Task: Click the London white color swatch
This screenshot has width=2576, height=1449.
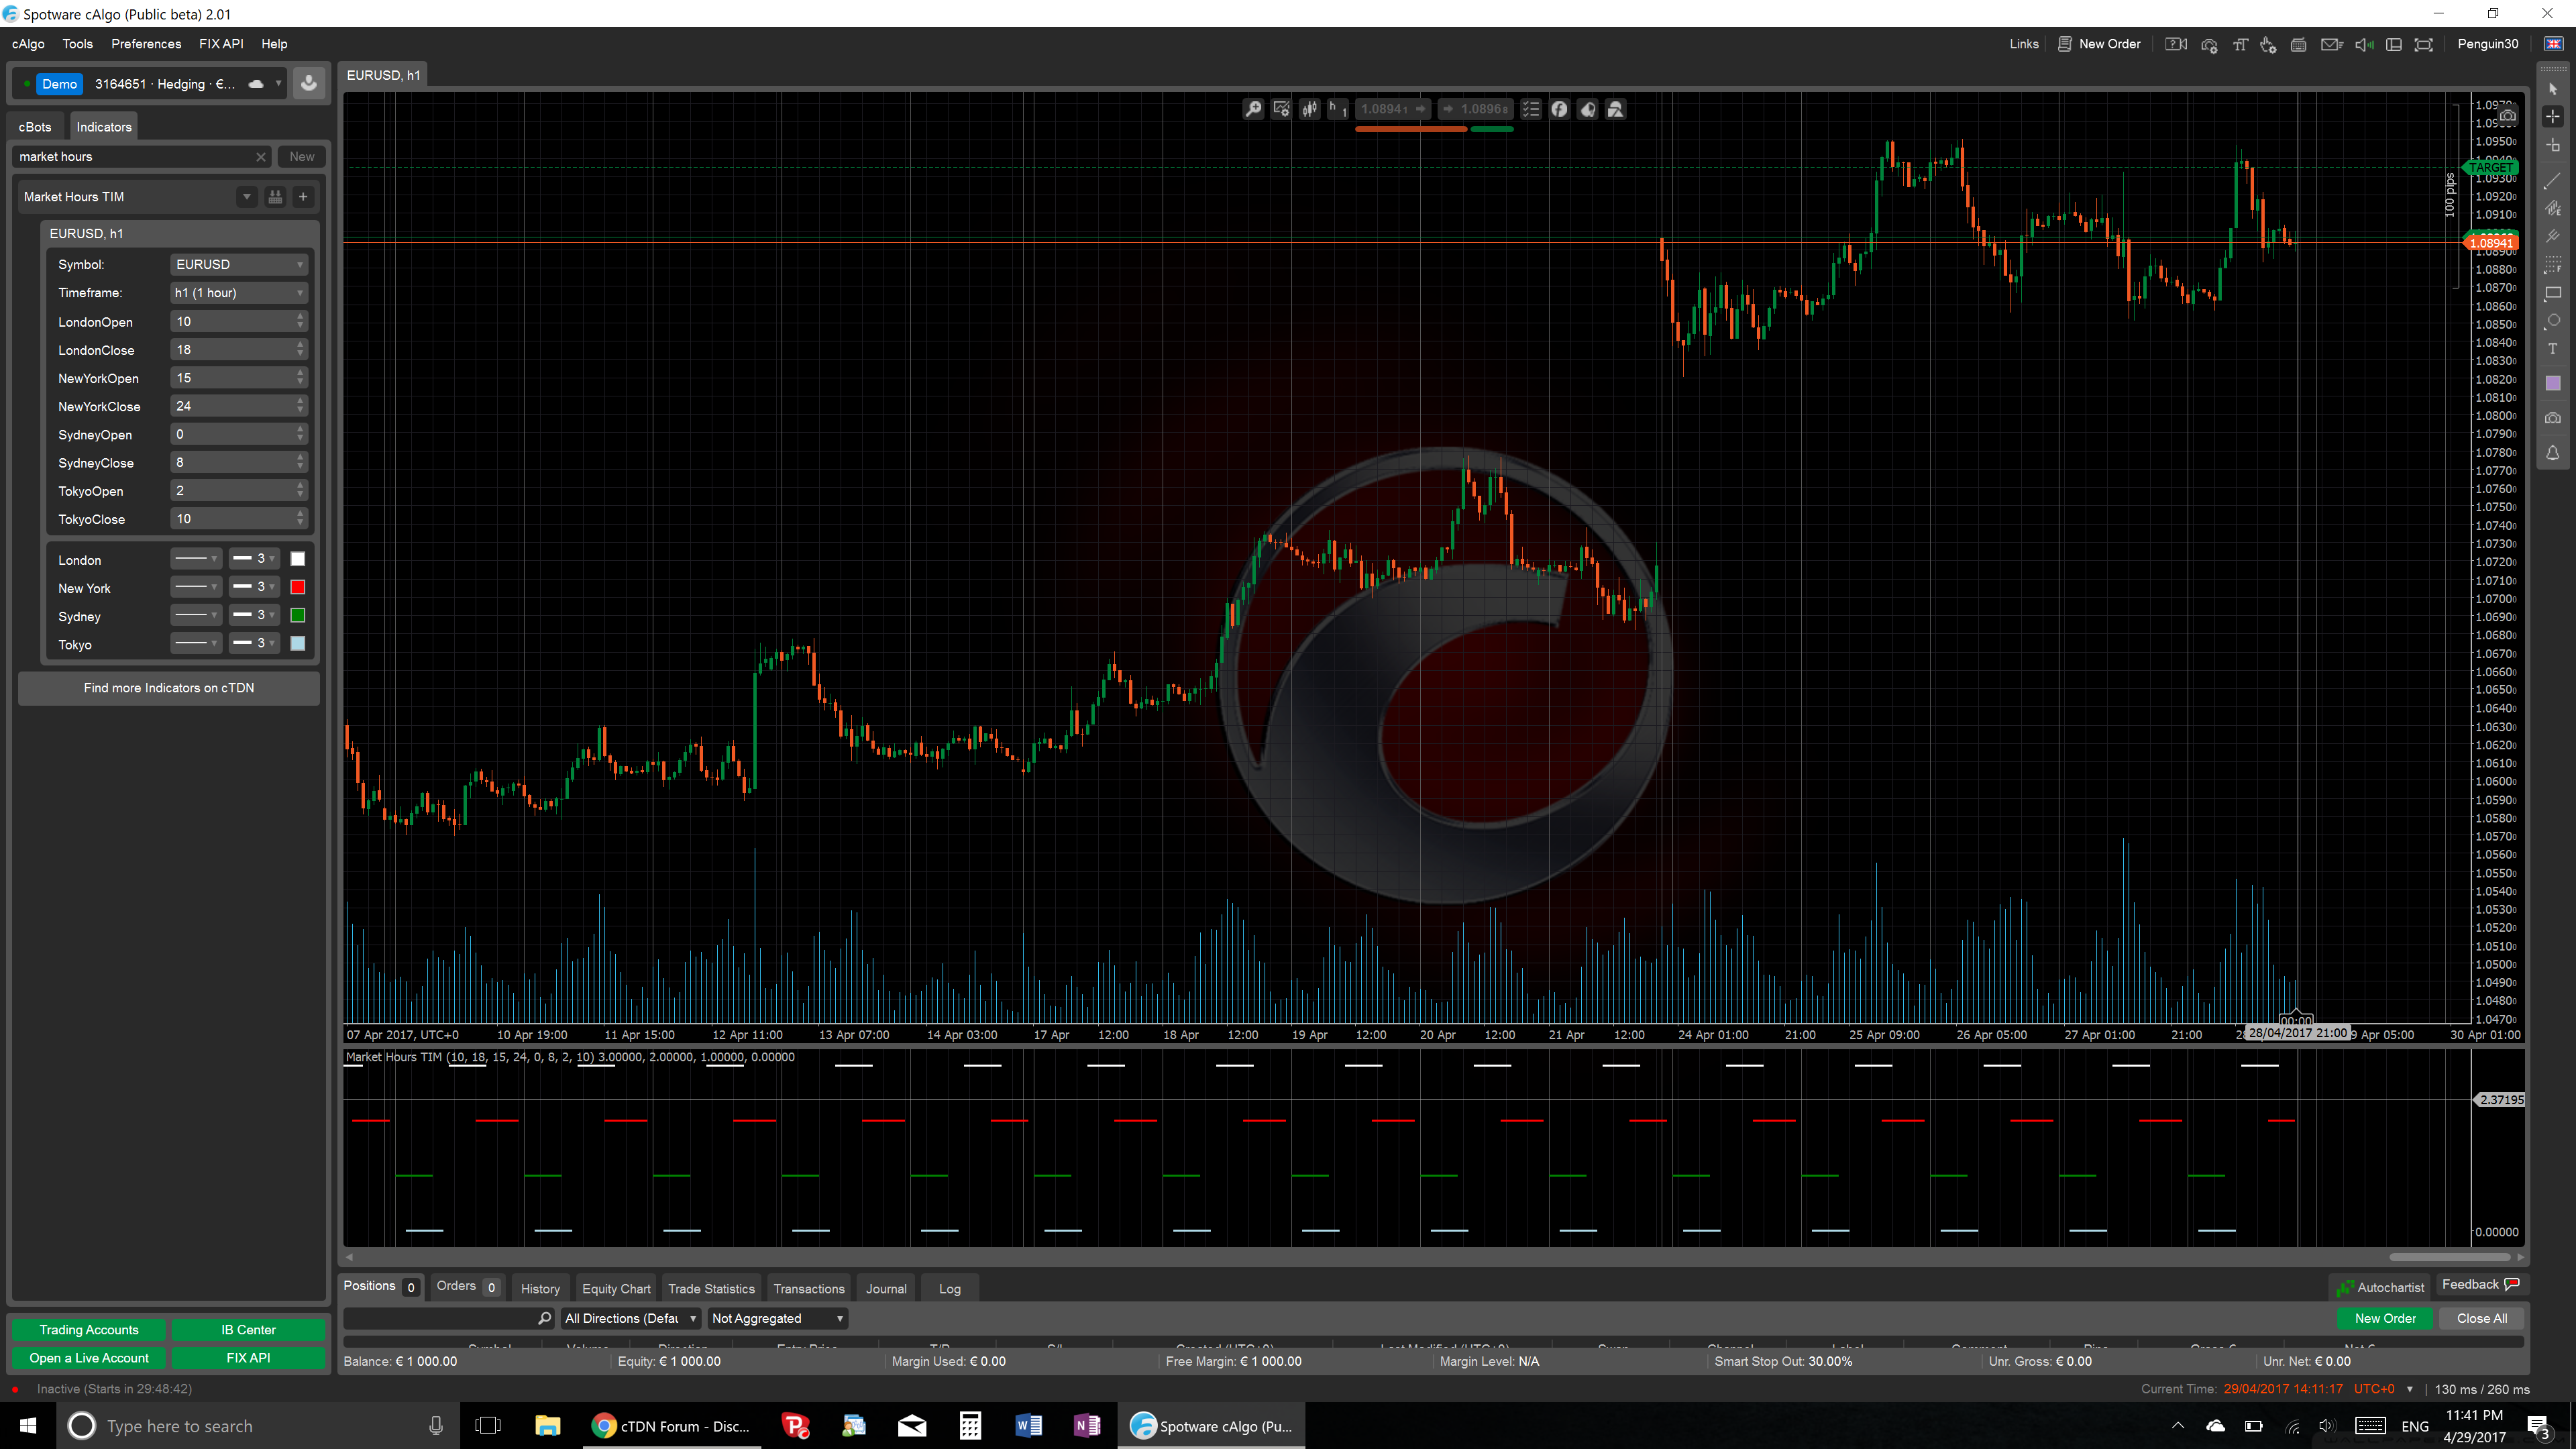Action: point(297,559)
